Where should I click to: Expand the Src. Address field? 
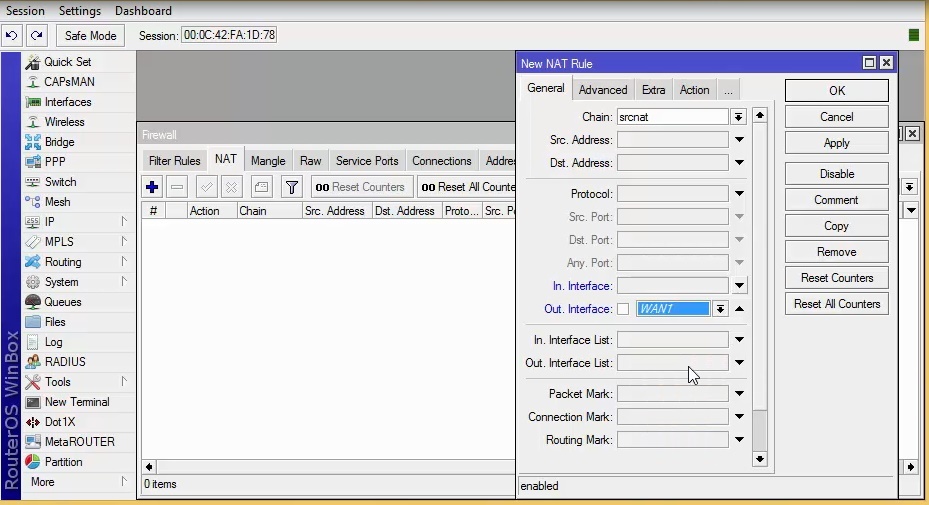pyautogui.click(x=739, y=140)
